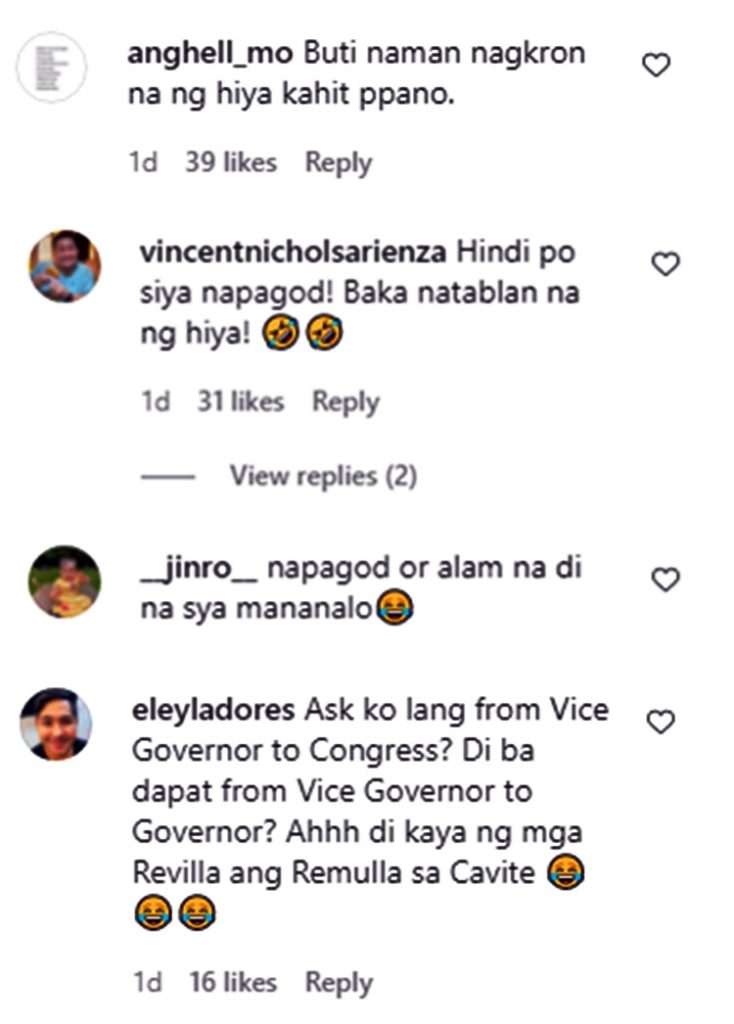
Task: Tap the heart on __jinro__'s comment
Action: pyautogui.click(x=665, y=579)
